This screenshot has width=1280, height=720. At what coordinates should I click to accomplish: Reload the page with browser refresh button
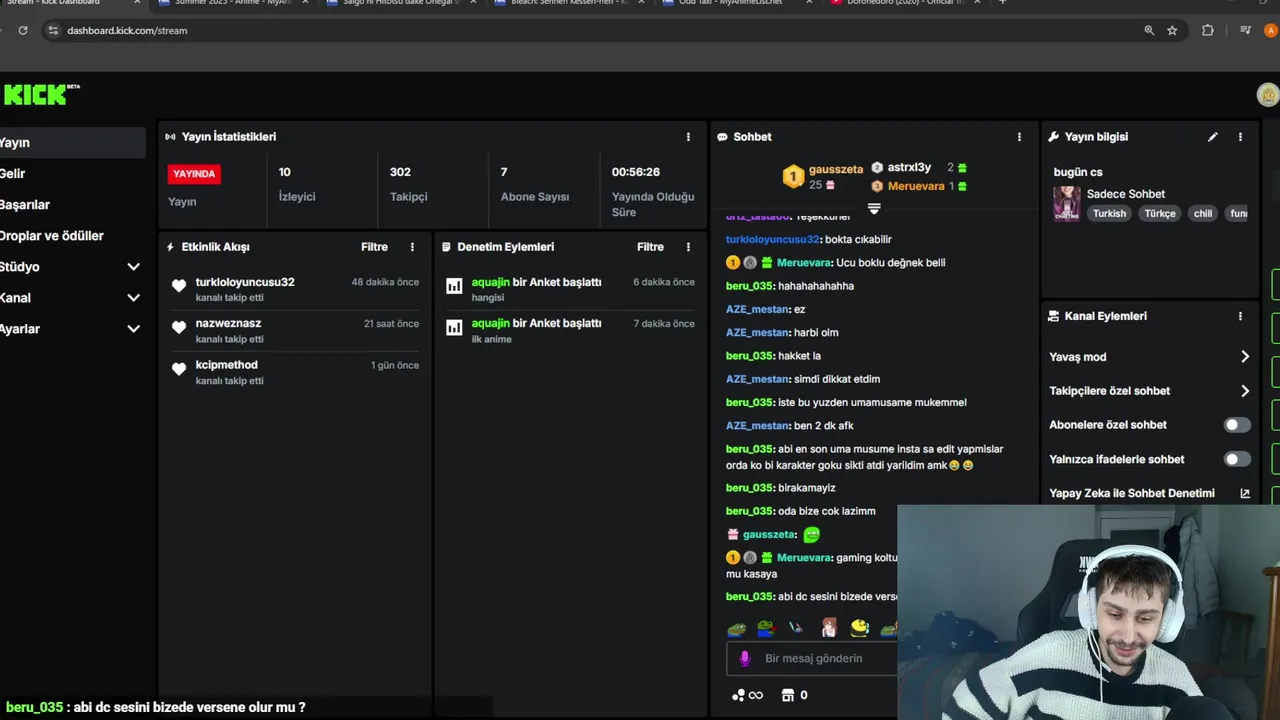coord(23,30)
